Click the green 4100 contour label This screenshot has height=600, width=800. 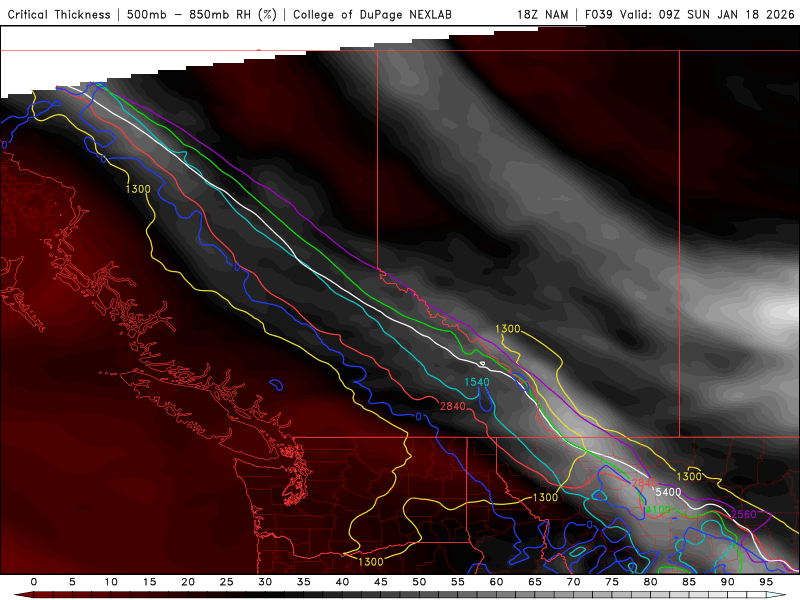[659, 510]
